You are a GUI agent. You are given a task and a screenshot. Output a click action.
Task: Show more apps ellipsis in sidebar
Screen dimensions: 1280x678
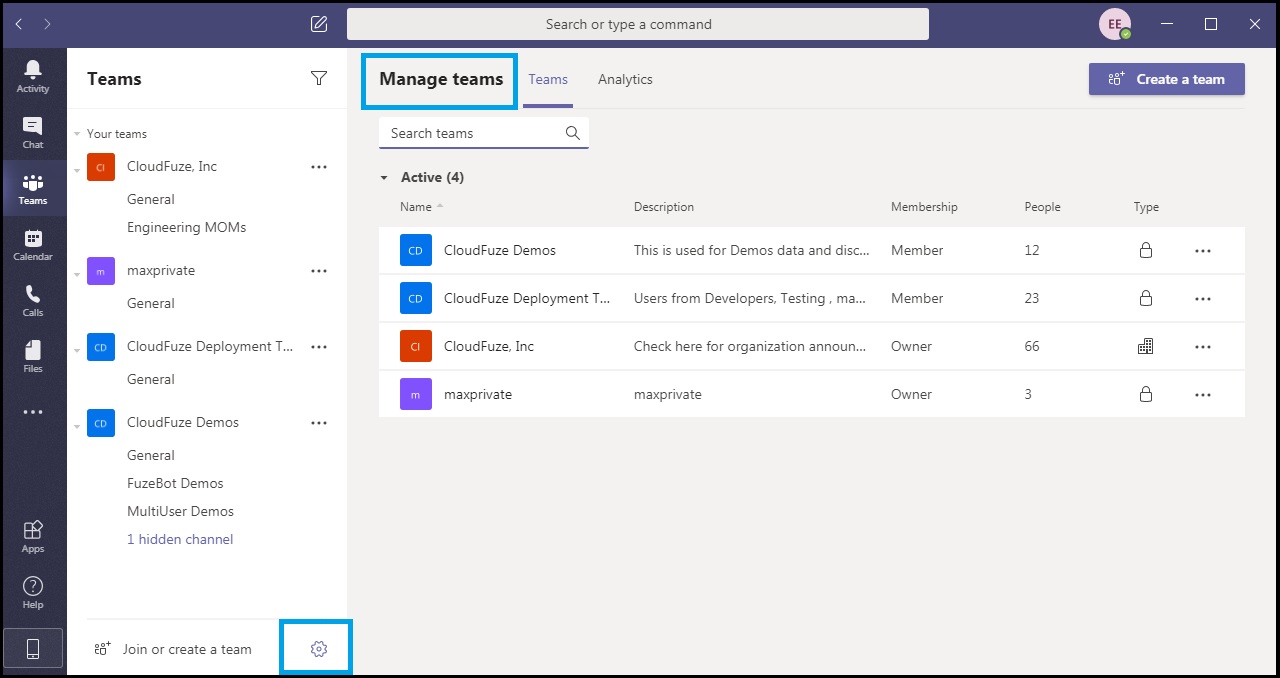[x=33, y=412]
